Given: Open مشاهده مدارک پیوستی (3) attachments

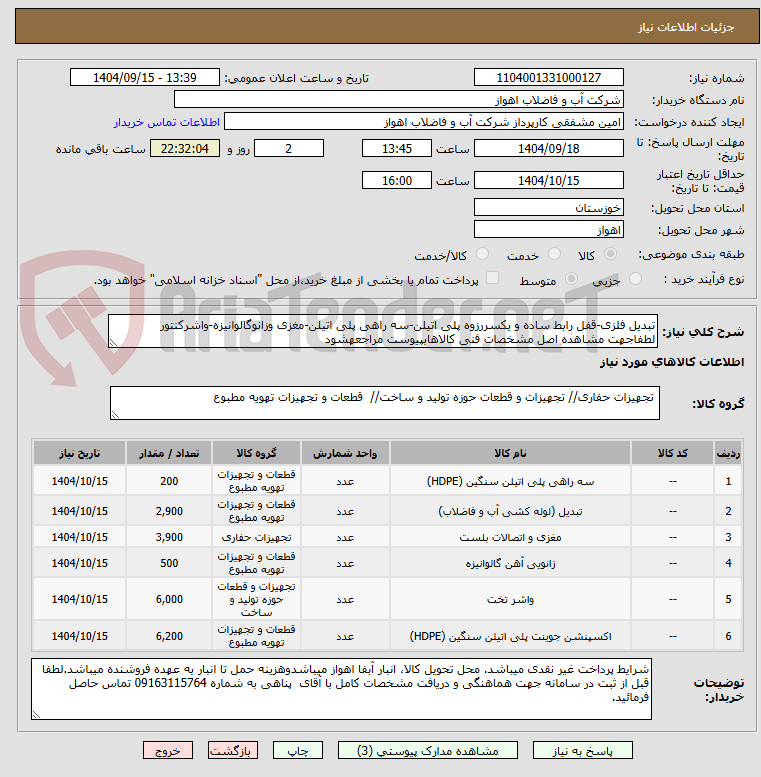Looking at the screenshot, I should [x=428, y=751].
